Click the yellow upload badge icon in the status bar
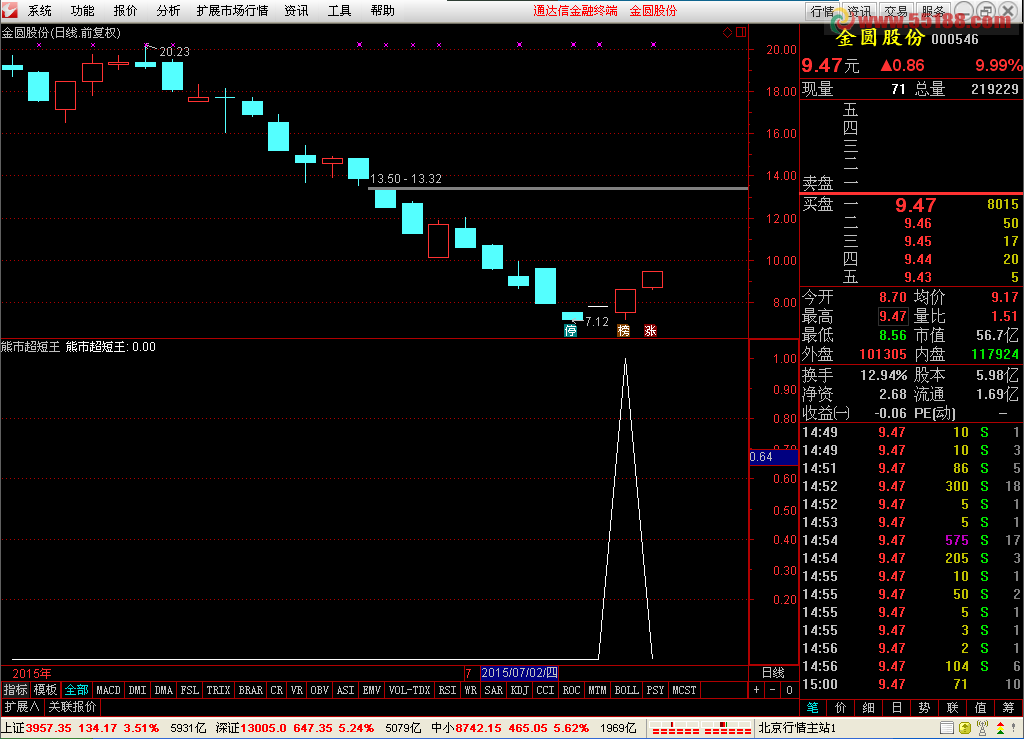Screen dimensions: 1024x739 (965, 727)
